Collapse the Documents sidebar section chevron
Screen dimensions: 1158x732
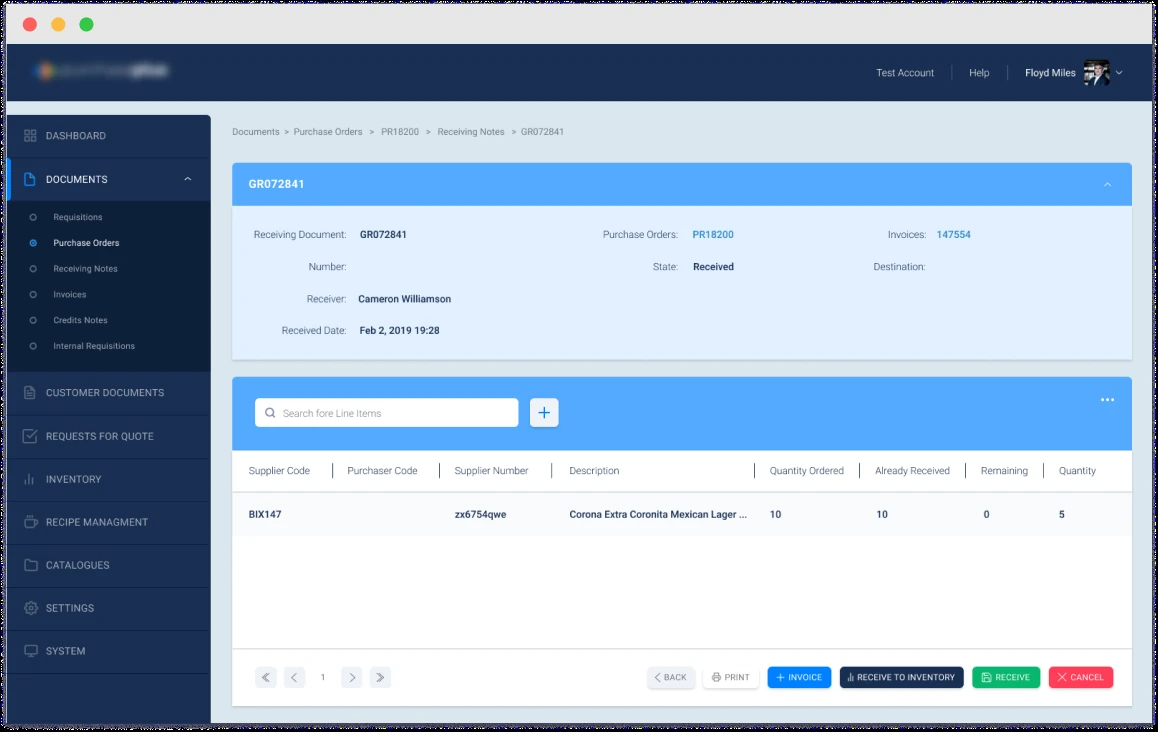(x=188, y=179)
